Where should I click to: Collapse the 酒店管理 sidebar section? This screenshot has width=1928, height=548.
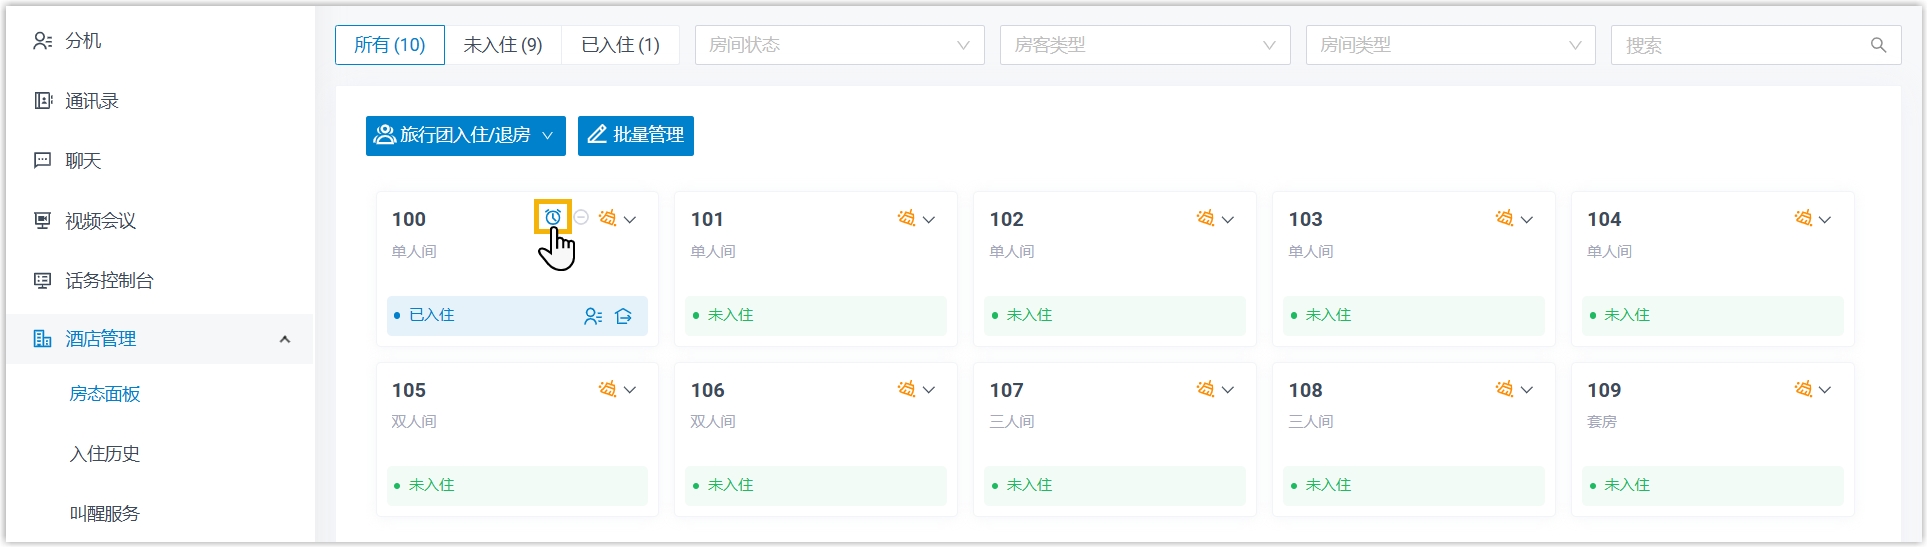coord(285,339)
